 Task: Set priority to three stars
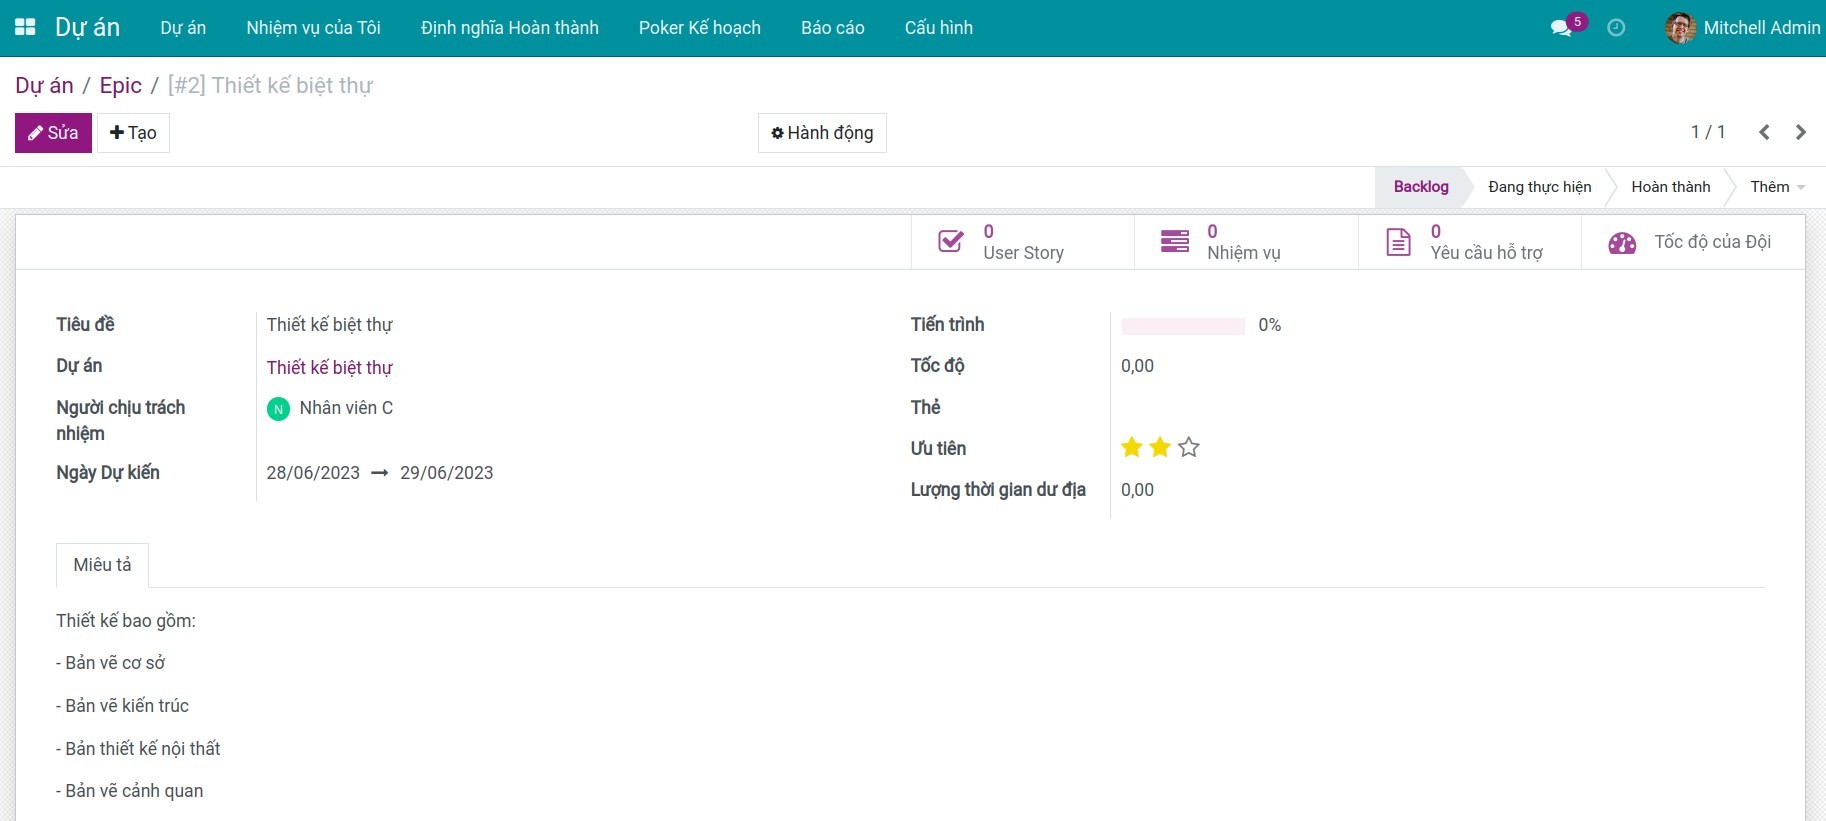click(1189, 447)
